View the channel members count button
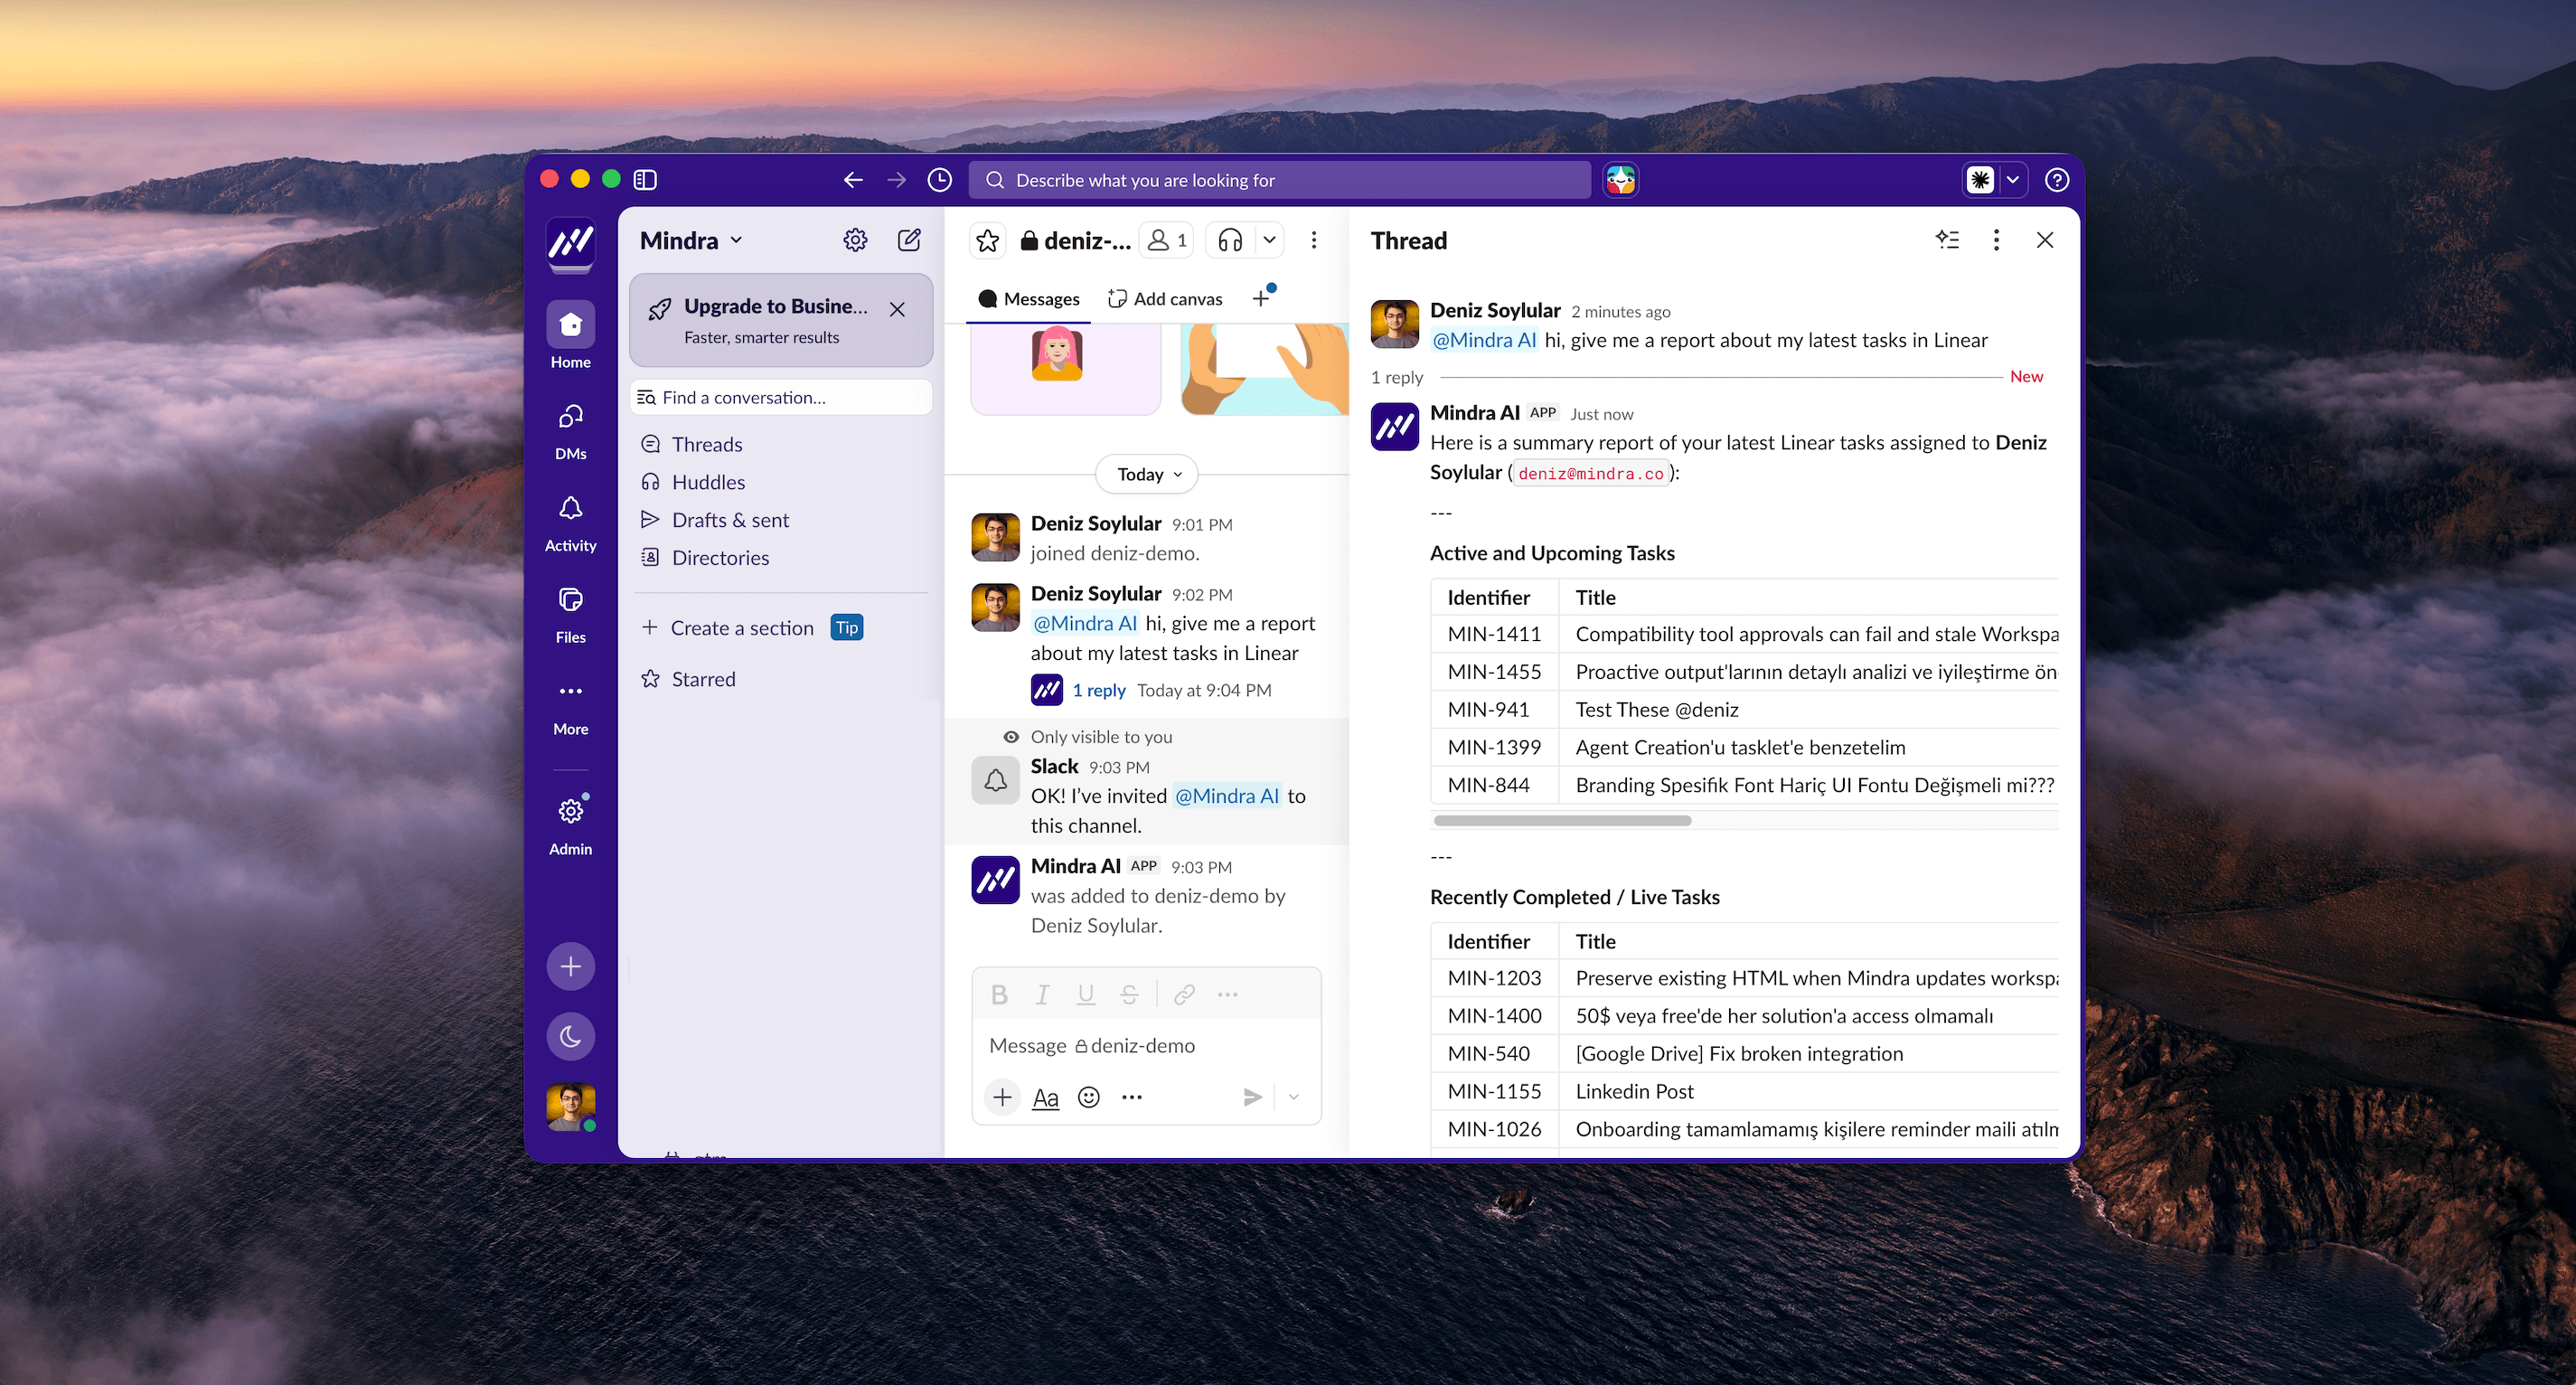Screen dimensions: 2576x1385 click(x=1167, y=240)
